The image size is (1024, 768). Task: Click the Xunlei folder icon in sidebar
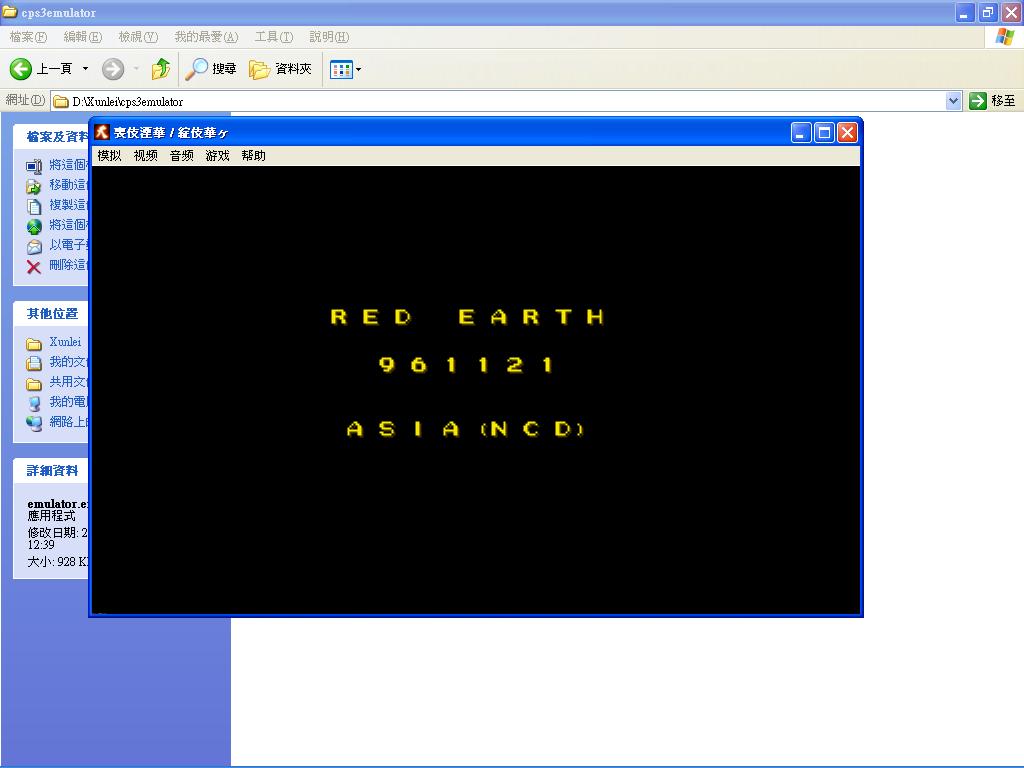[x=34, y=343]
